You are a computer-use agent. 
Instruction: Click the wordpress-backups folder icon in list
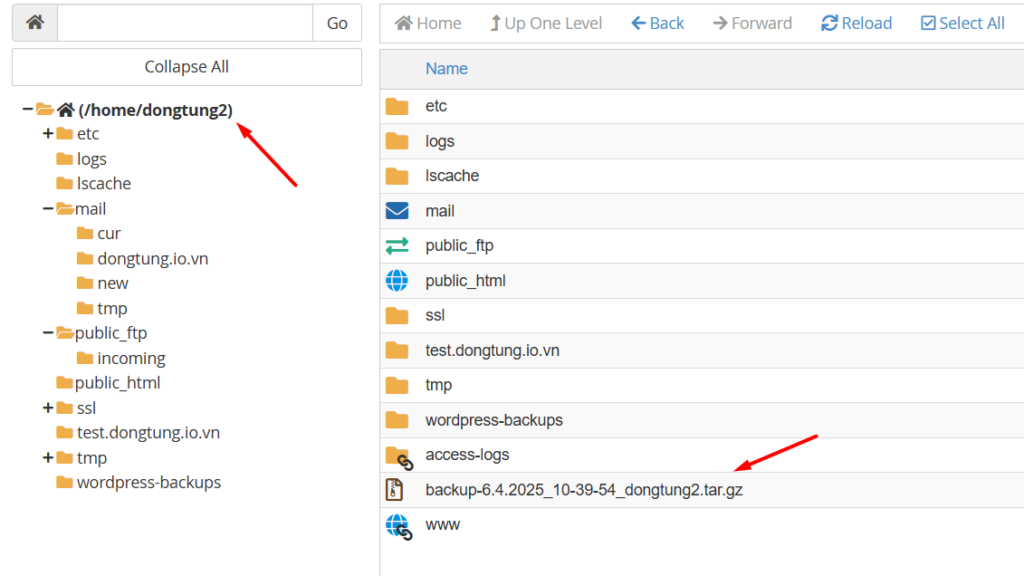pos(397,420)
